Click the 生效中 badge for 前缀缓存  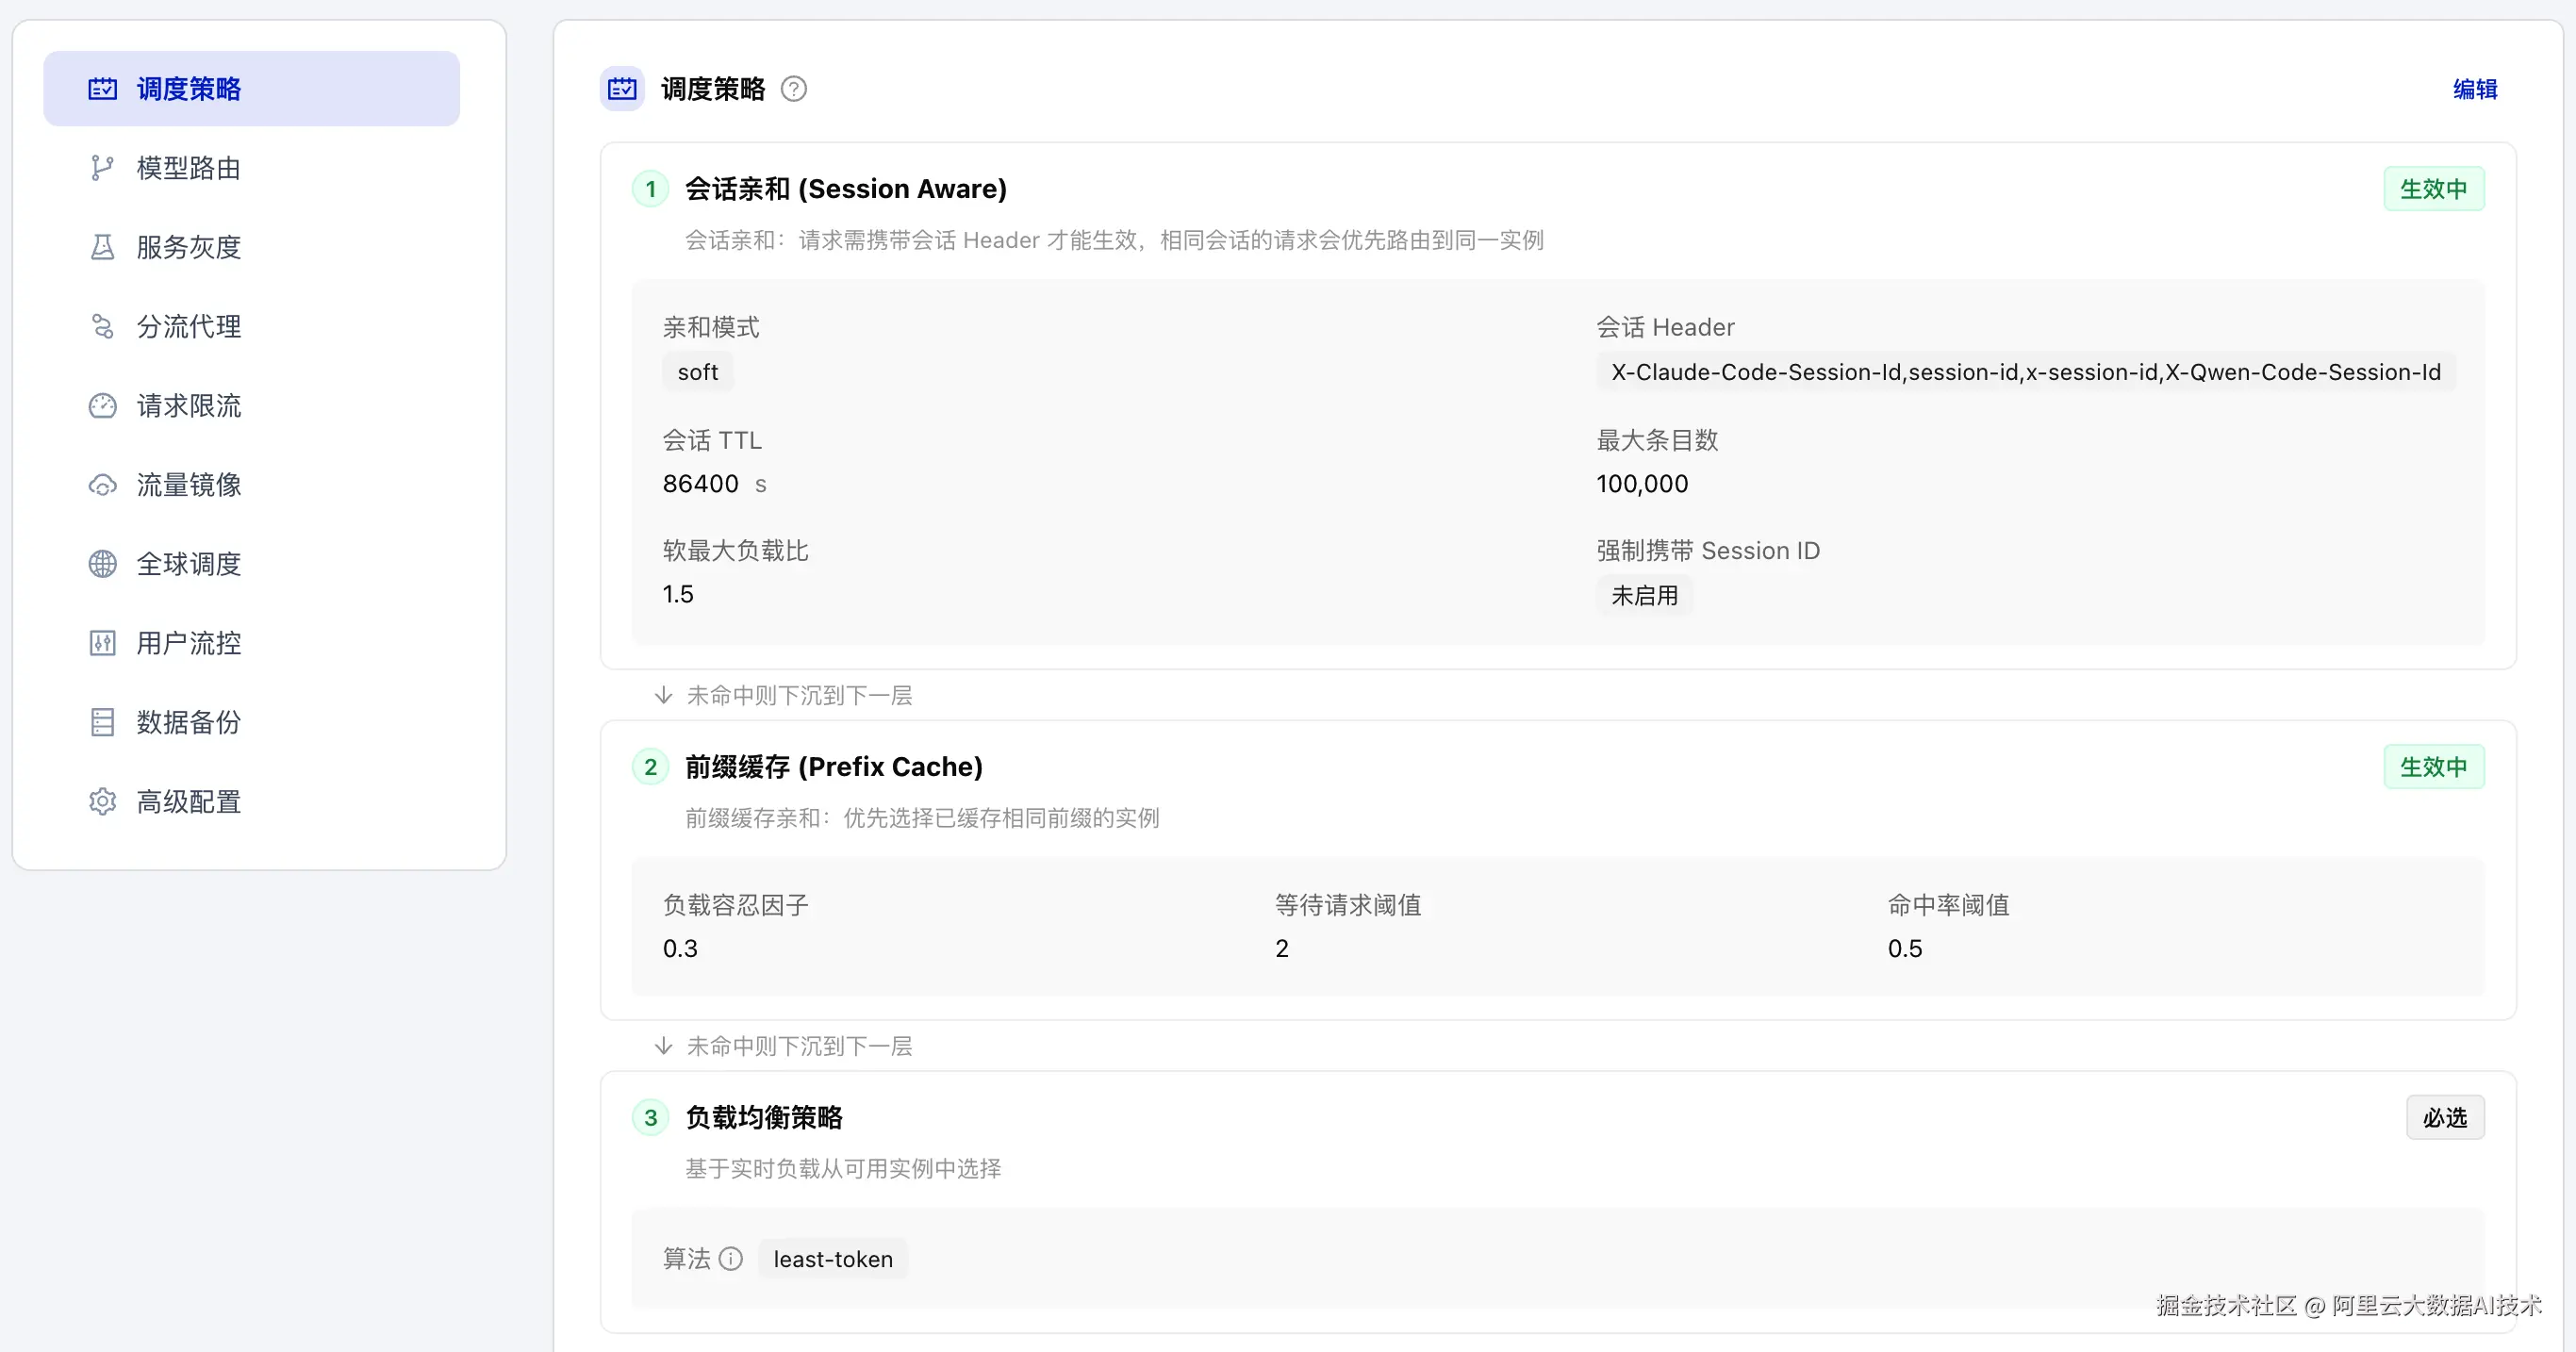[x=2434, y=767]
